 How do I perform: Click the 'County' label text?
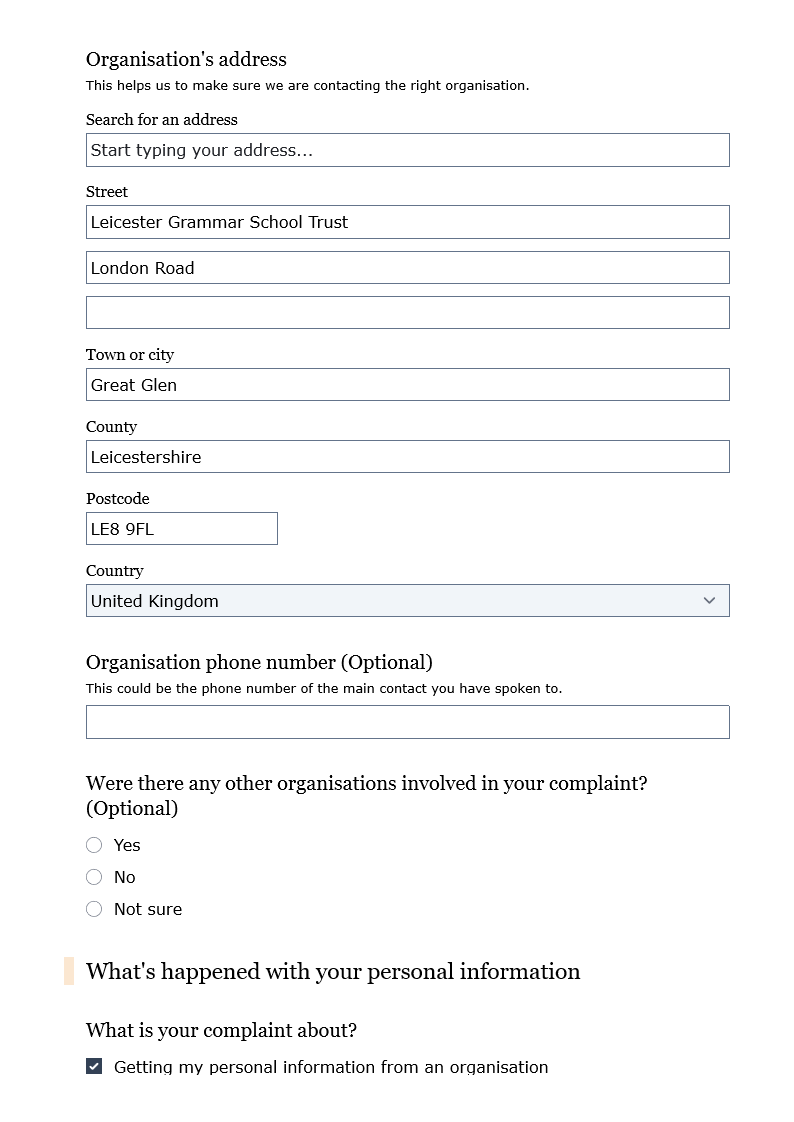(x=111, y=427)
